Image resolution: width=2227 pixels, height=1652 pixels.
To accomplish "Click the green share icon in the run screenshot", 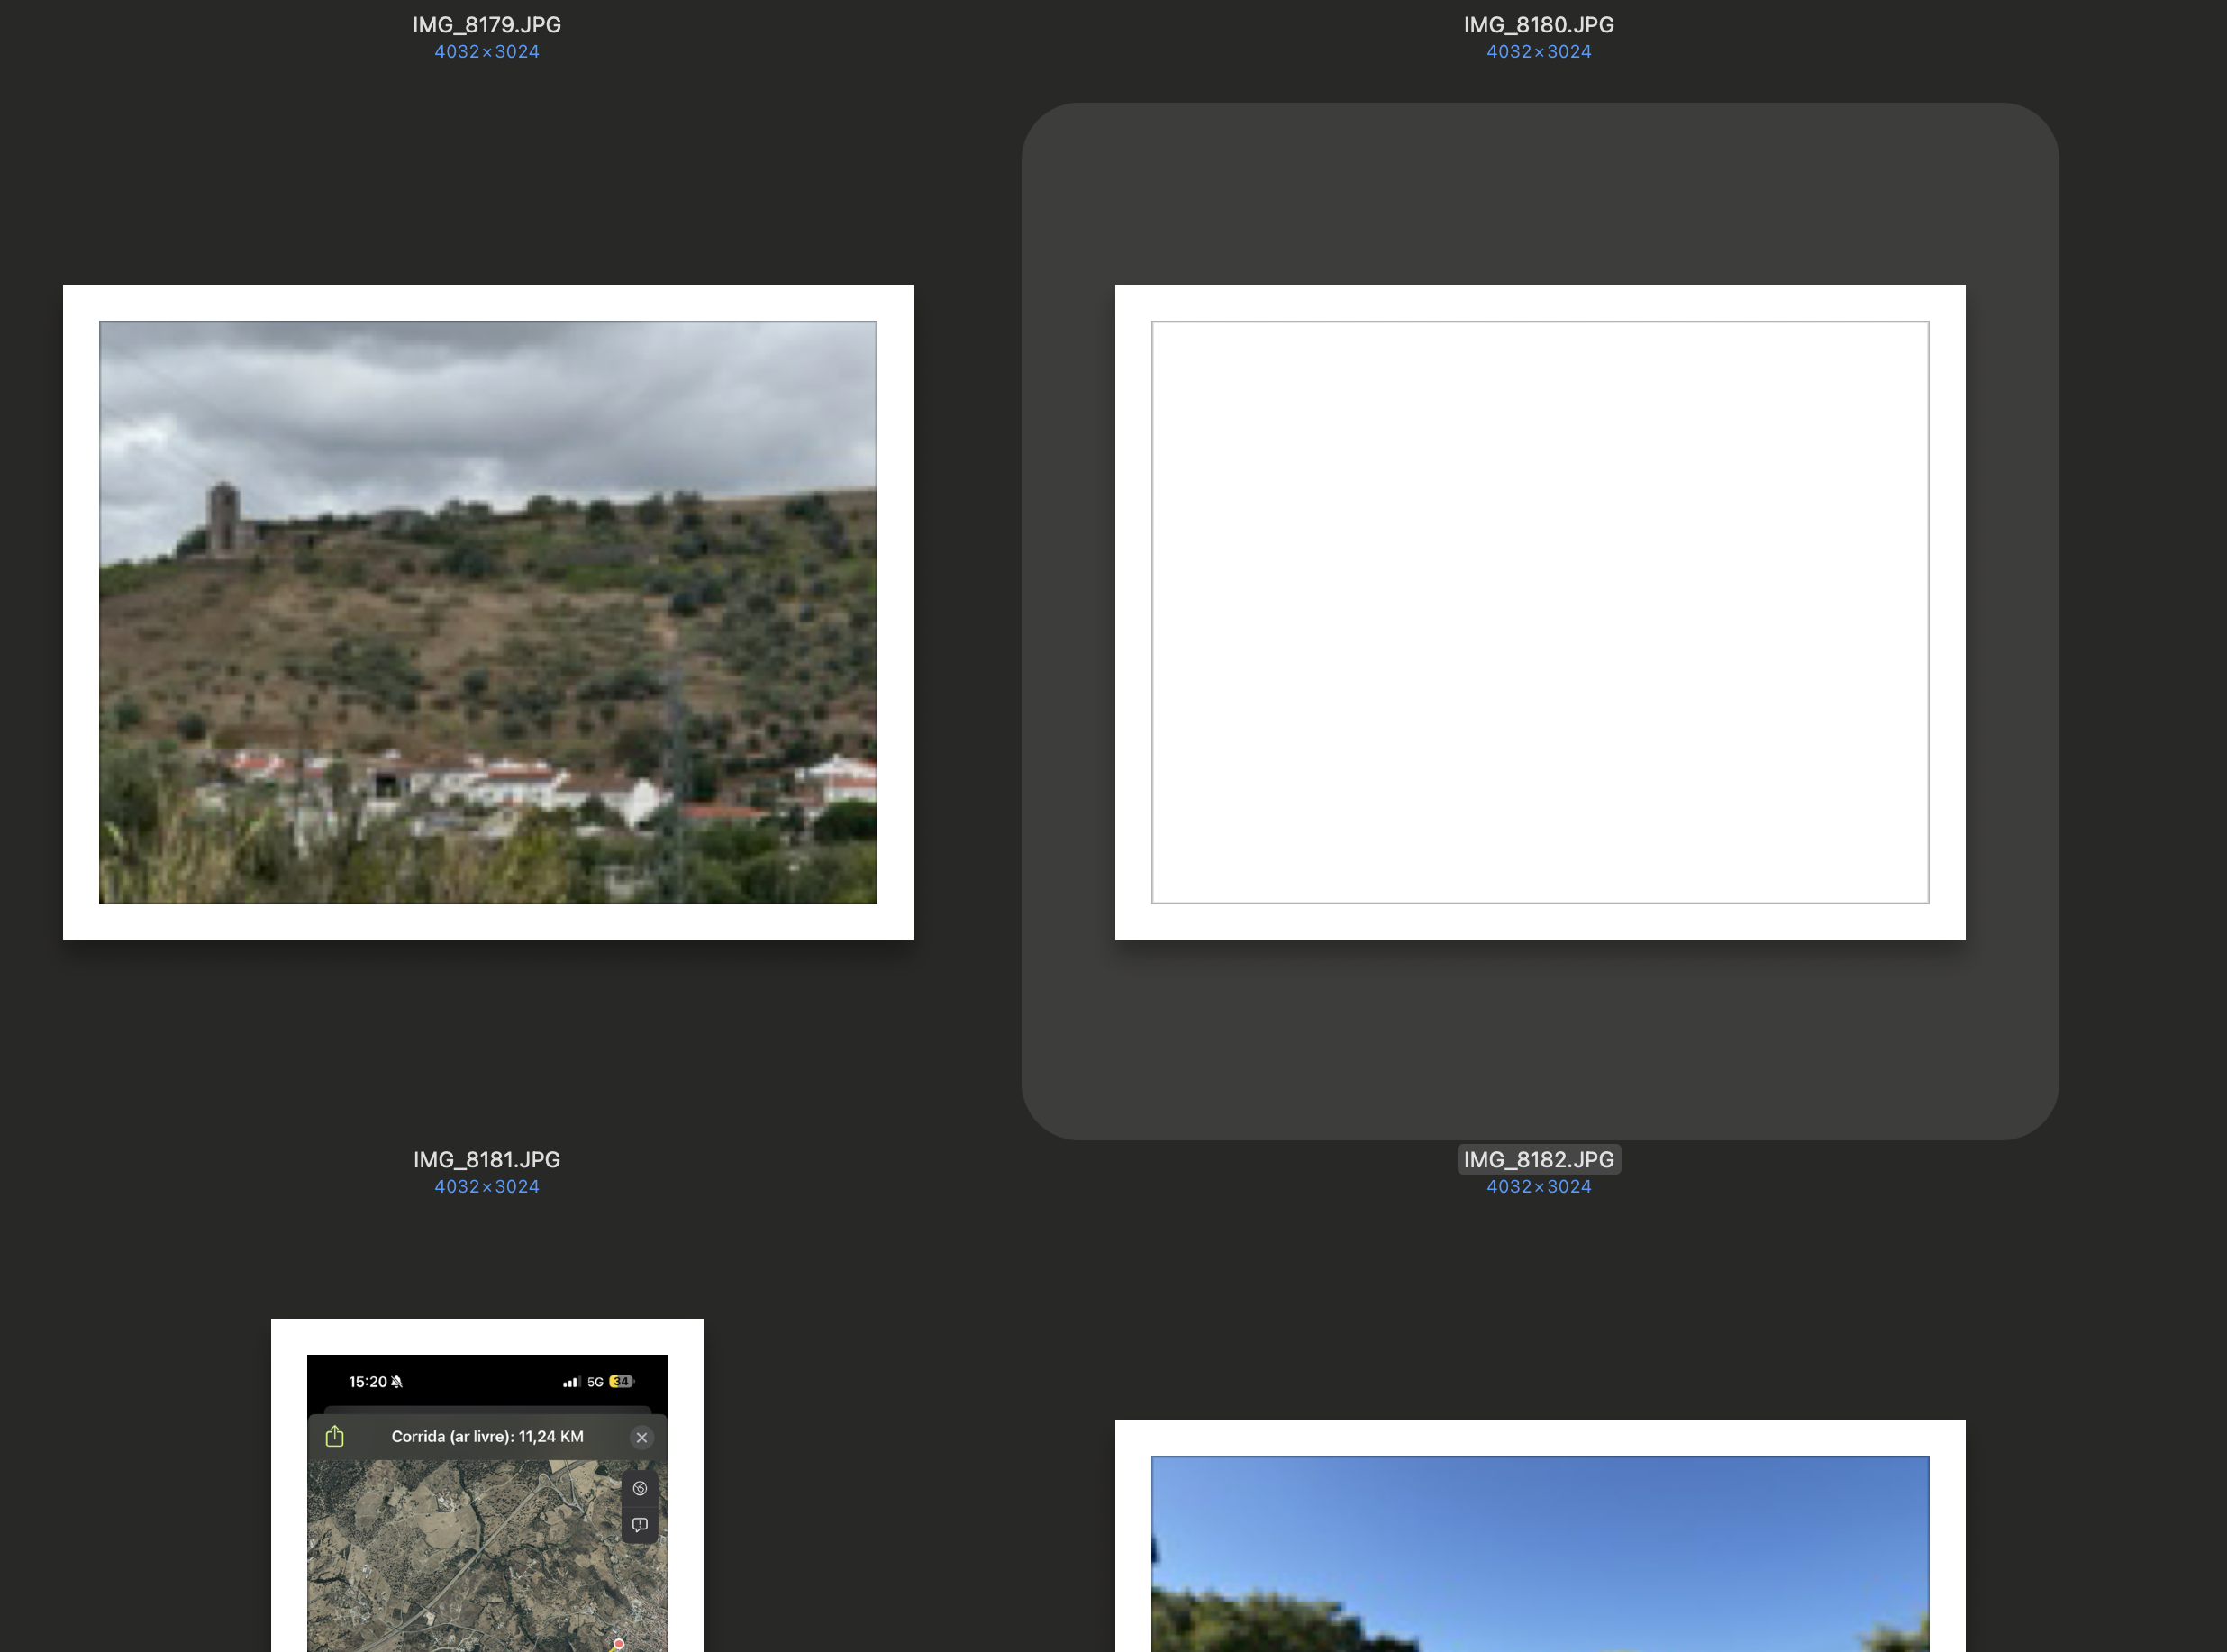I will point(335,1436).
